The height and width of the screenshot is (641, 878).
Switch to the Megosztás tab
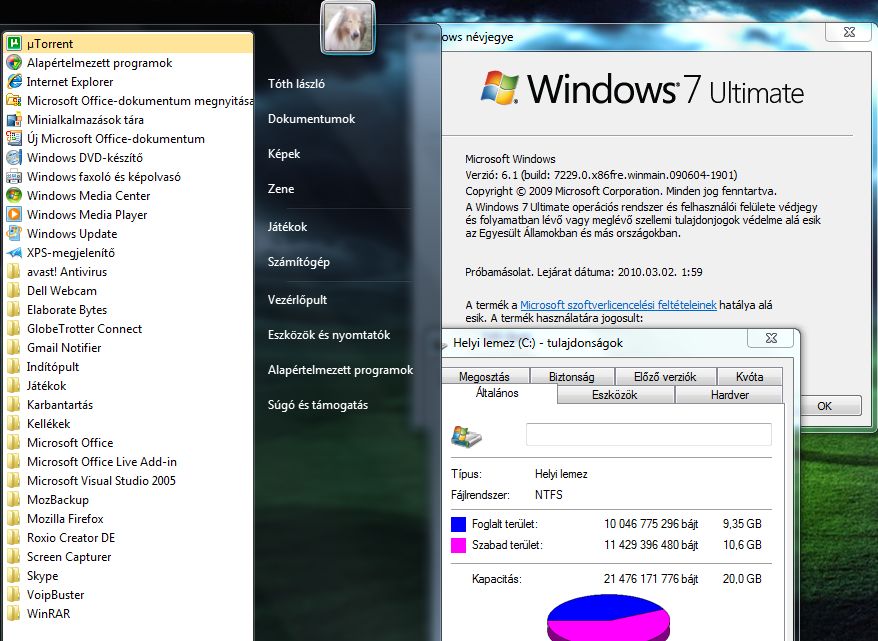coord(484,377)
